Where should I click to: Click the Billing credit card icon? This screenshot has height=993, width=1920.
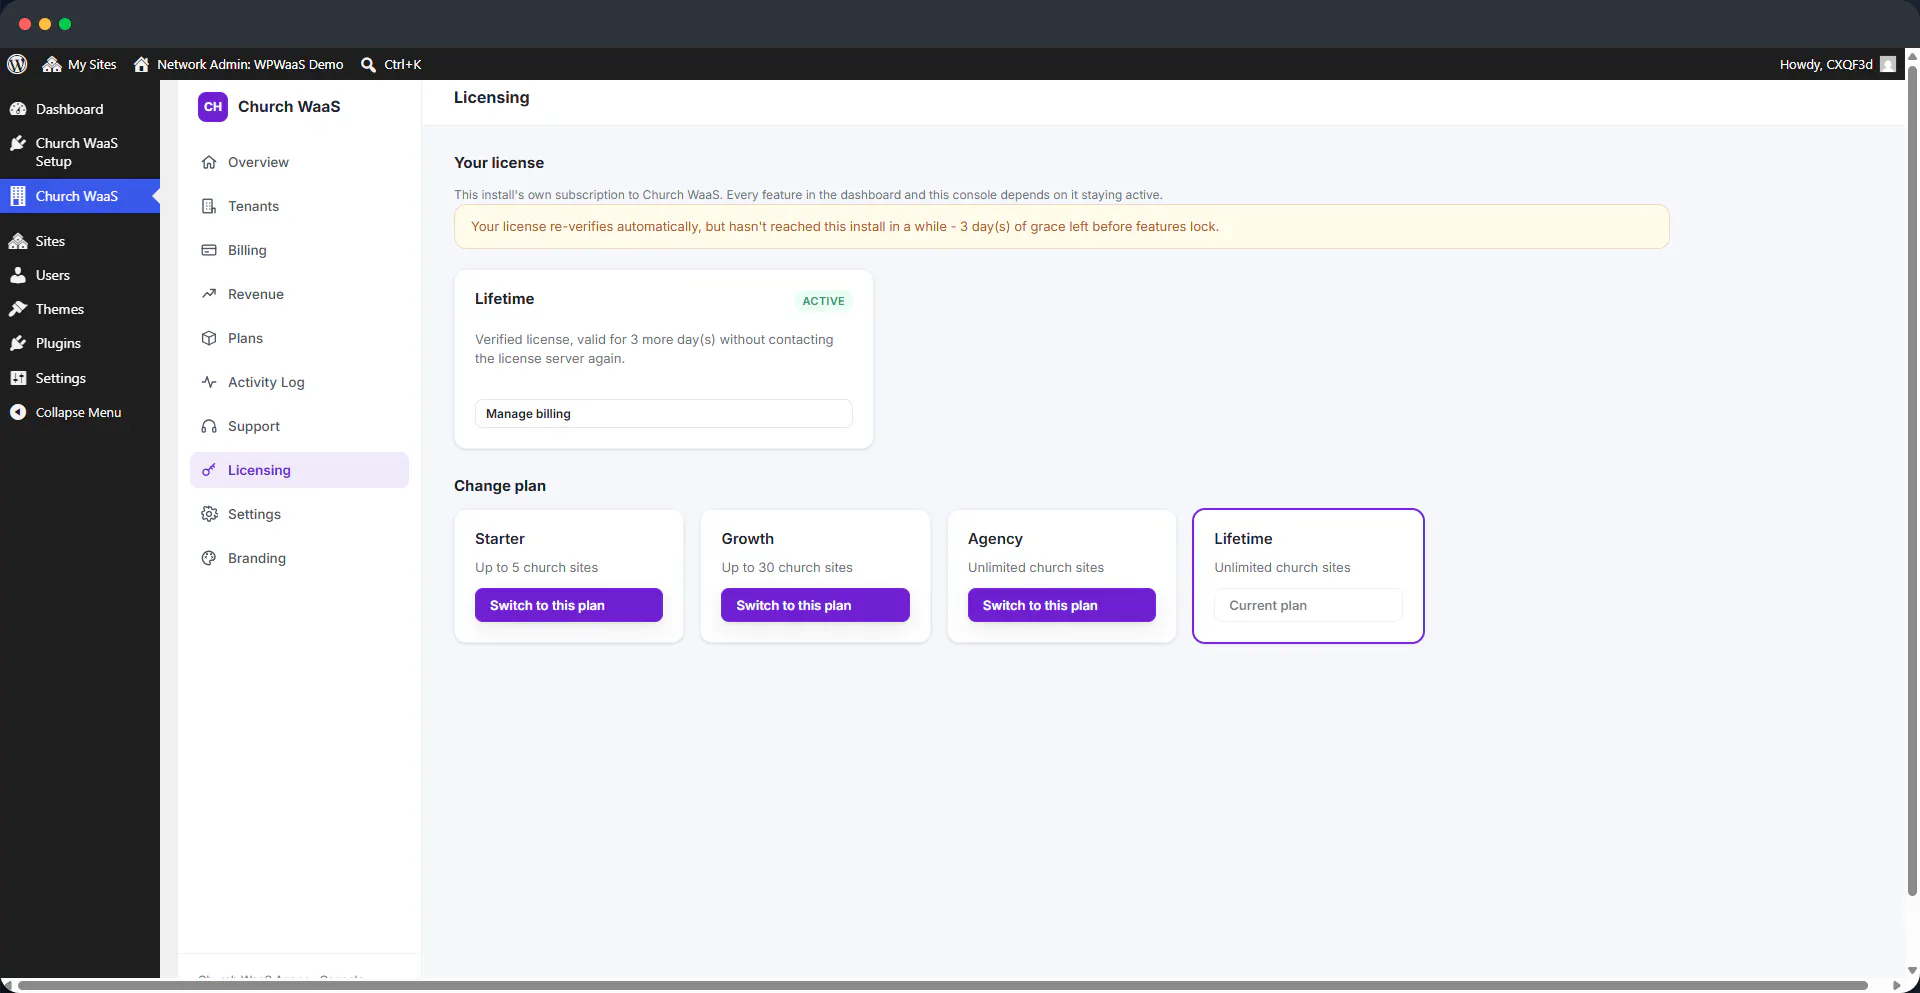pyautogui.click(x=209, y=250)
